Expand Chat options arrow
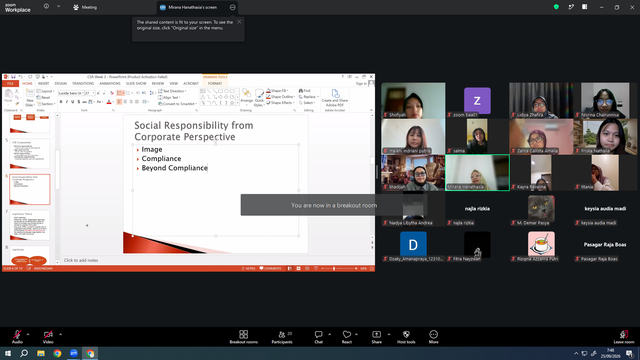640x360 pixels. tap(329, 334)
